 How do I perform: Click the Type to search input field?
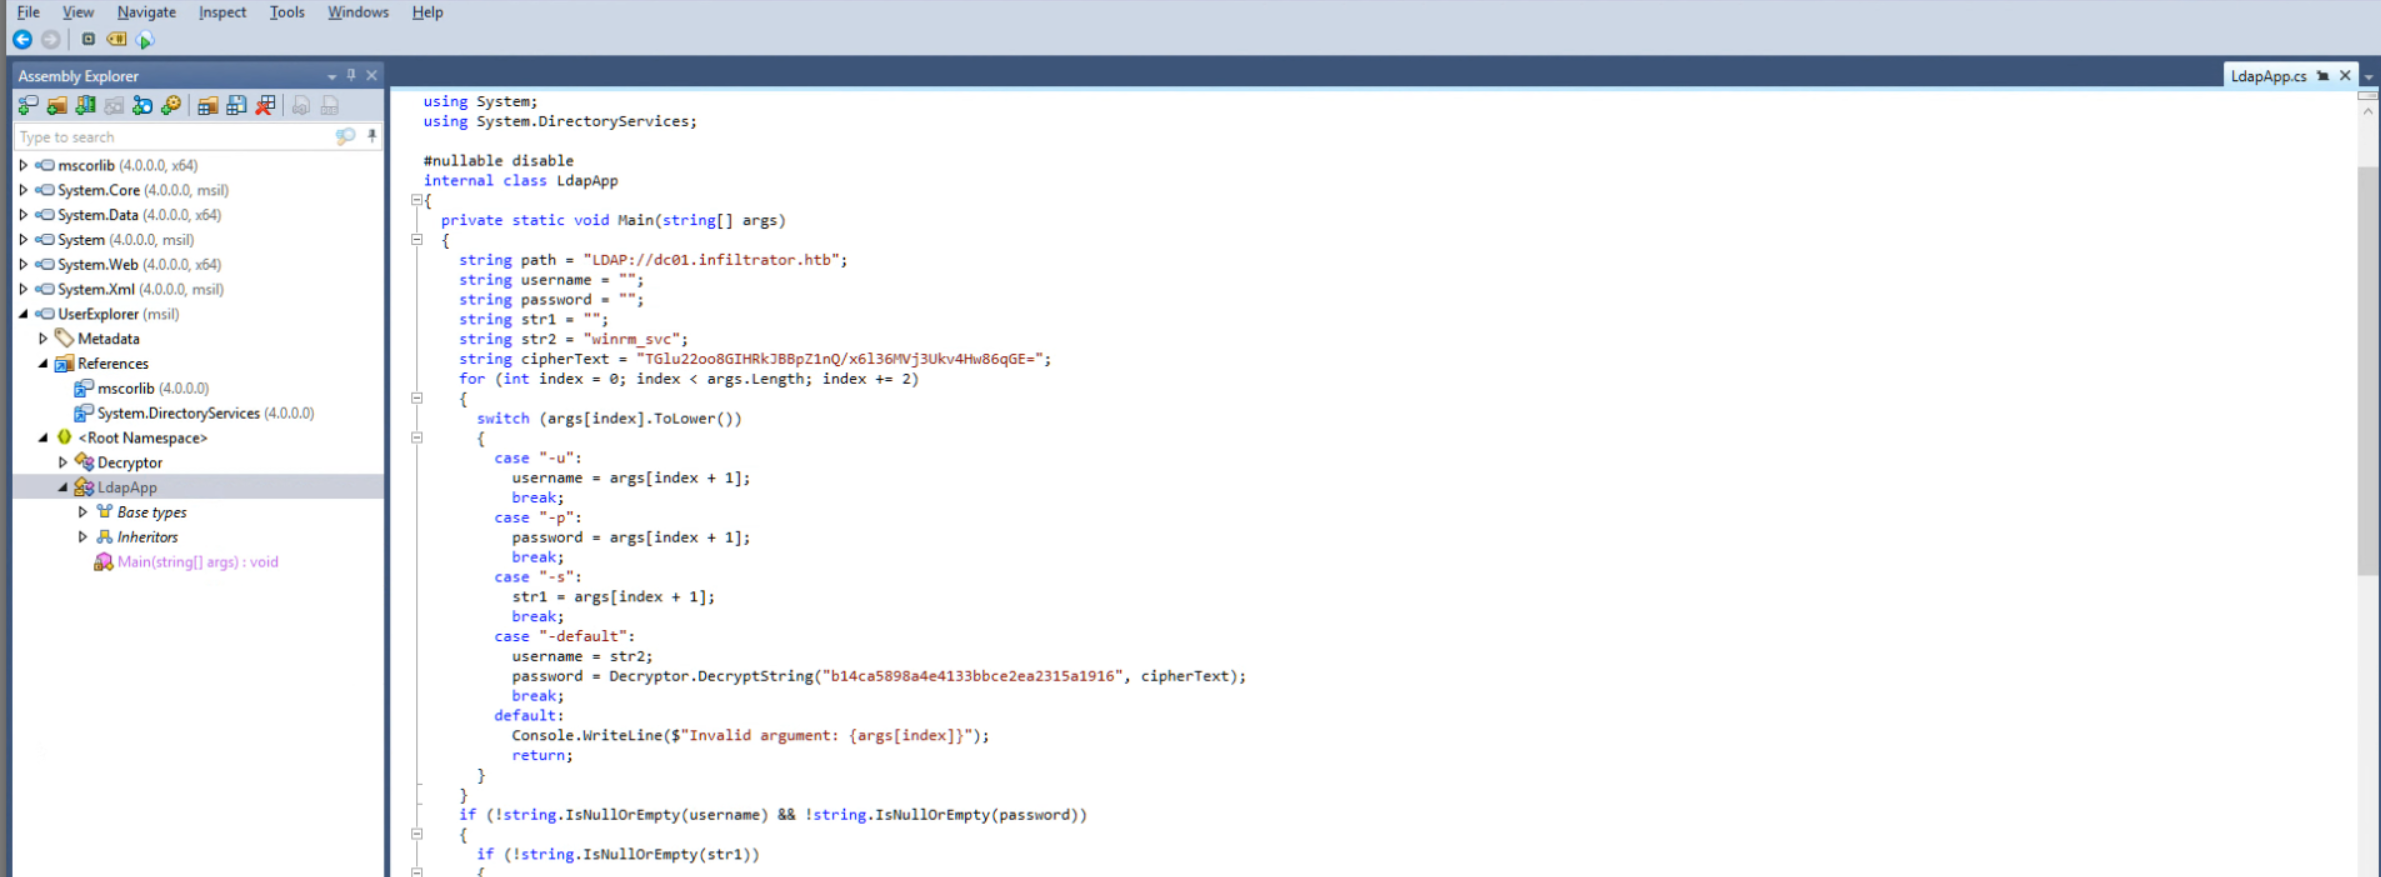coord(170,137)
